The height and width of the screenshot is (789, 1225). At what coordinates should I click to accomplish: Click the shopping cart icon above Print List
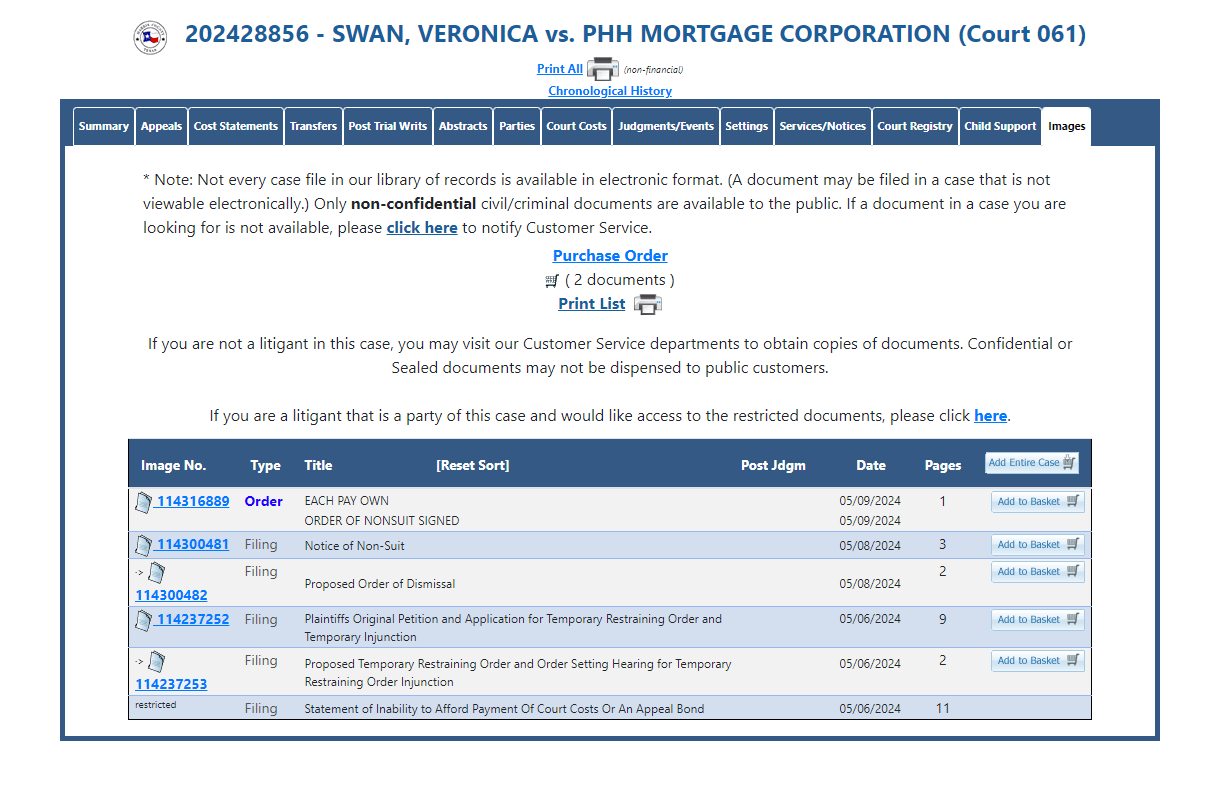coord(552,281)
